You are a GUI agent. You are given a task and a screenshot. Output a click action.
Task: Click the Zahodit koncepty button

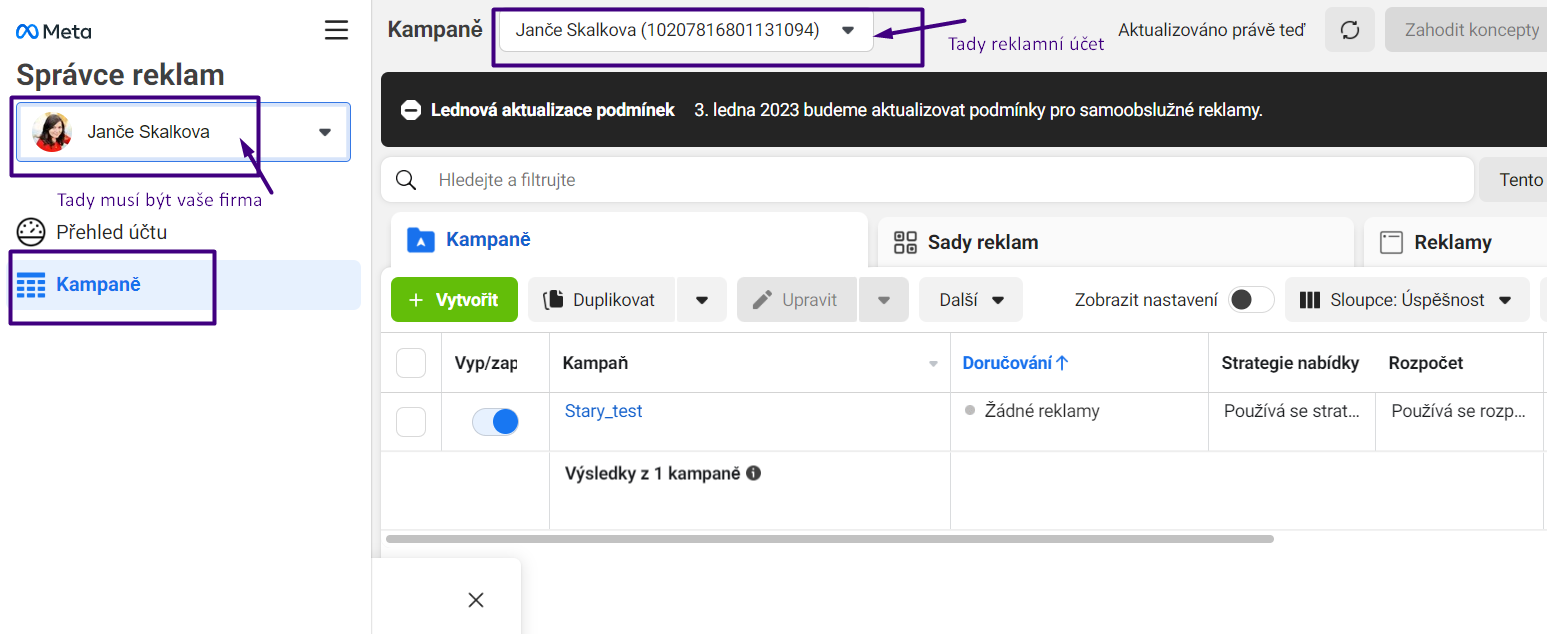1466,30
